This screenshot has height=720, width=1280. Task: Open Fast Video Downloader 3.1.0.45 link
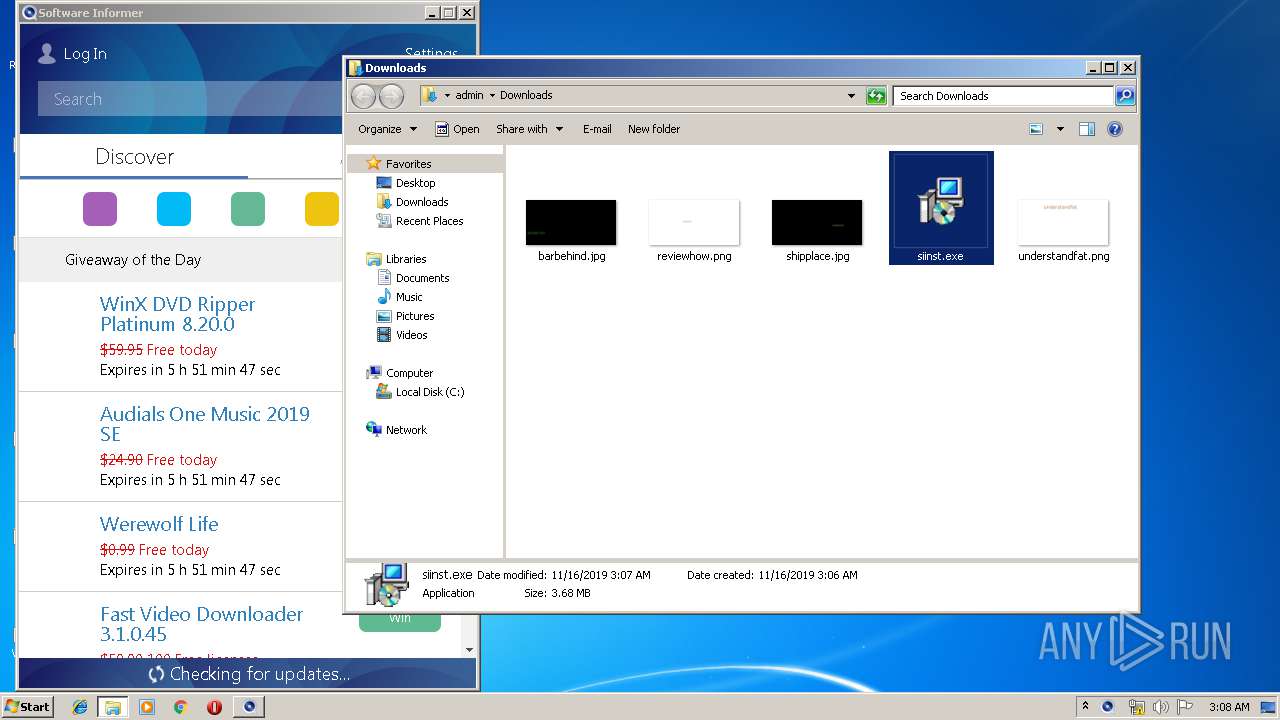(201, 624)
